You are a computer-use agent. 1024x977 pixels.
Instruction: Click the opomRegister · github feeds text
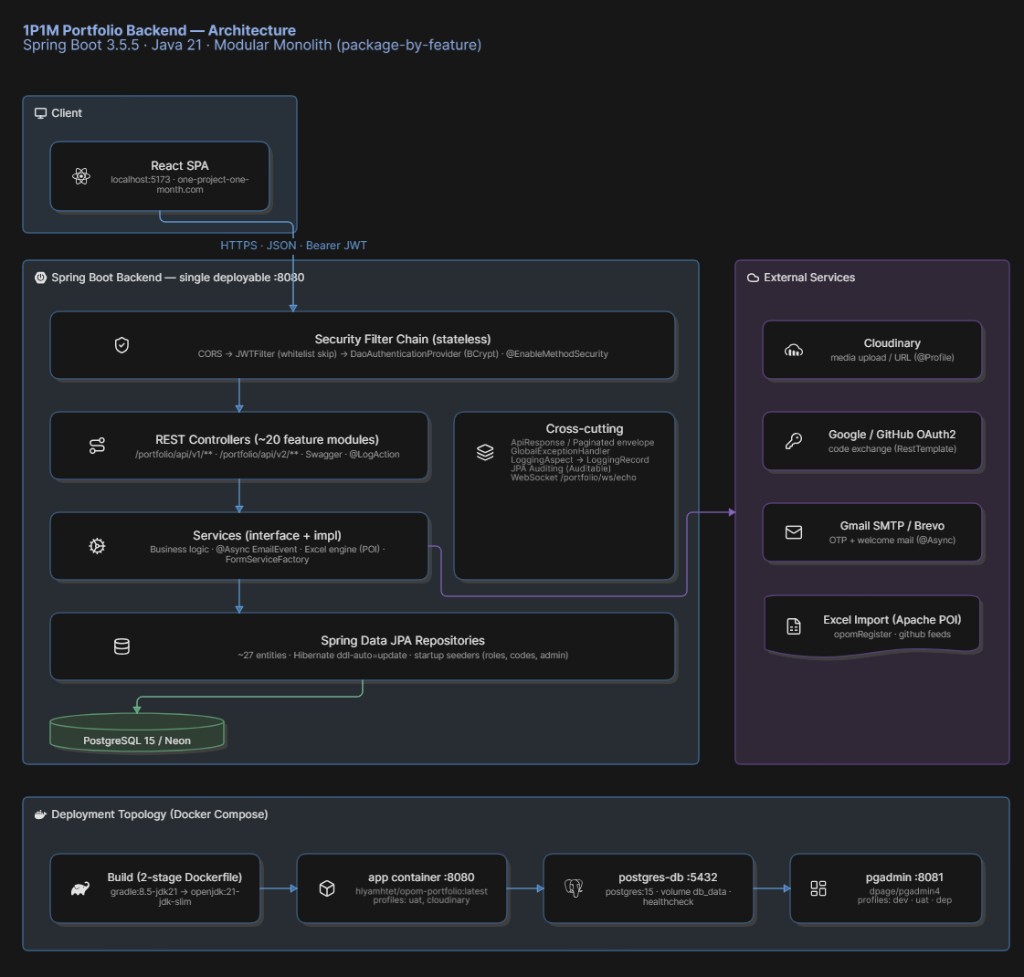pos(892,634)
